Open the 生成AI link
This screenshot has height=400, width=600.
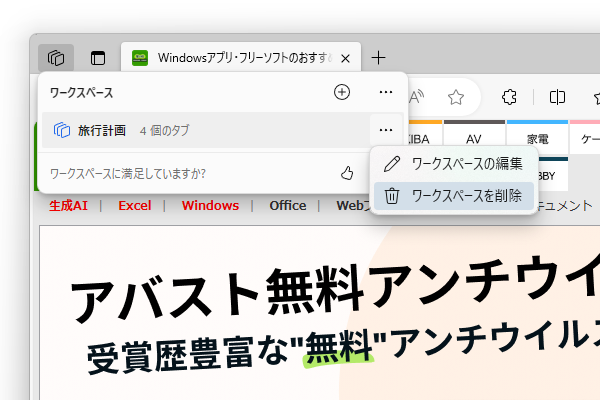coord(68,206)
